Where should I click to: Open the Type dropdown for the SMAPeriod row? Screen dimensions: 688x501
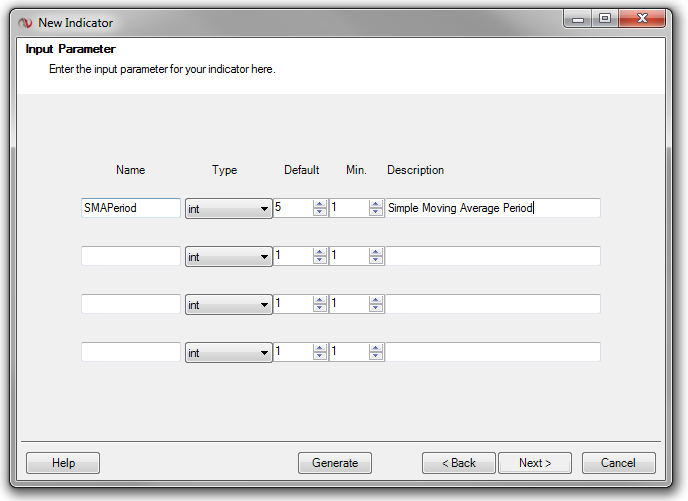(x=229, y=208)
